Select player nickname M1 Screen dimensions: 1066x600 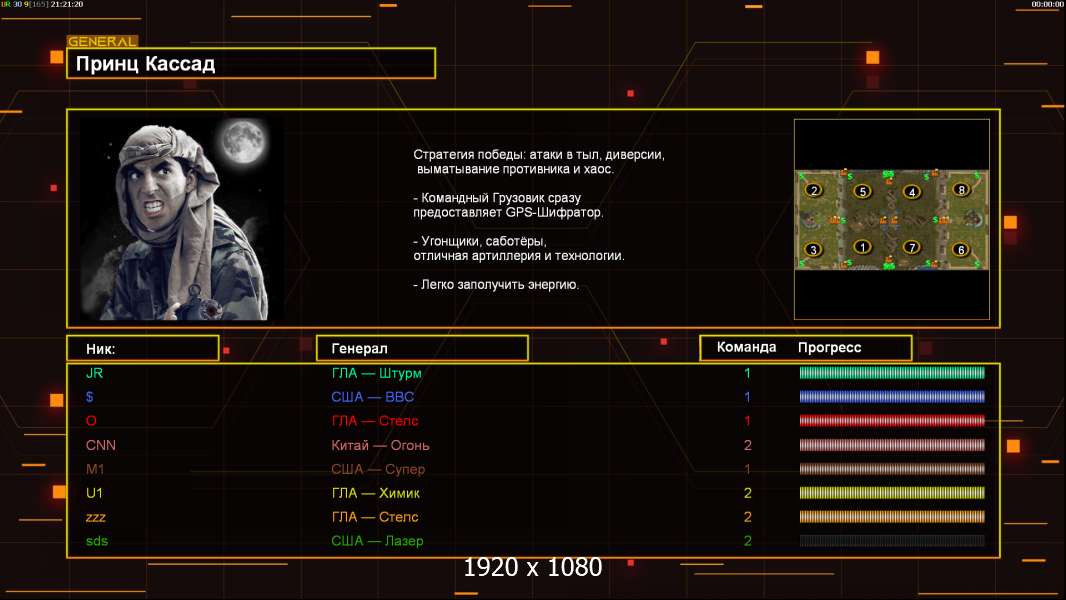95,469
